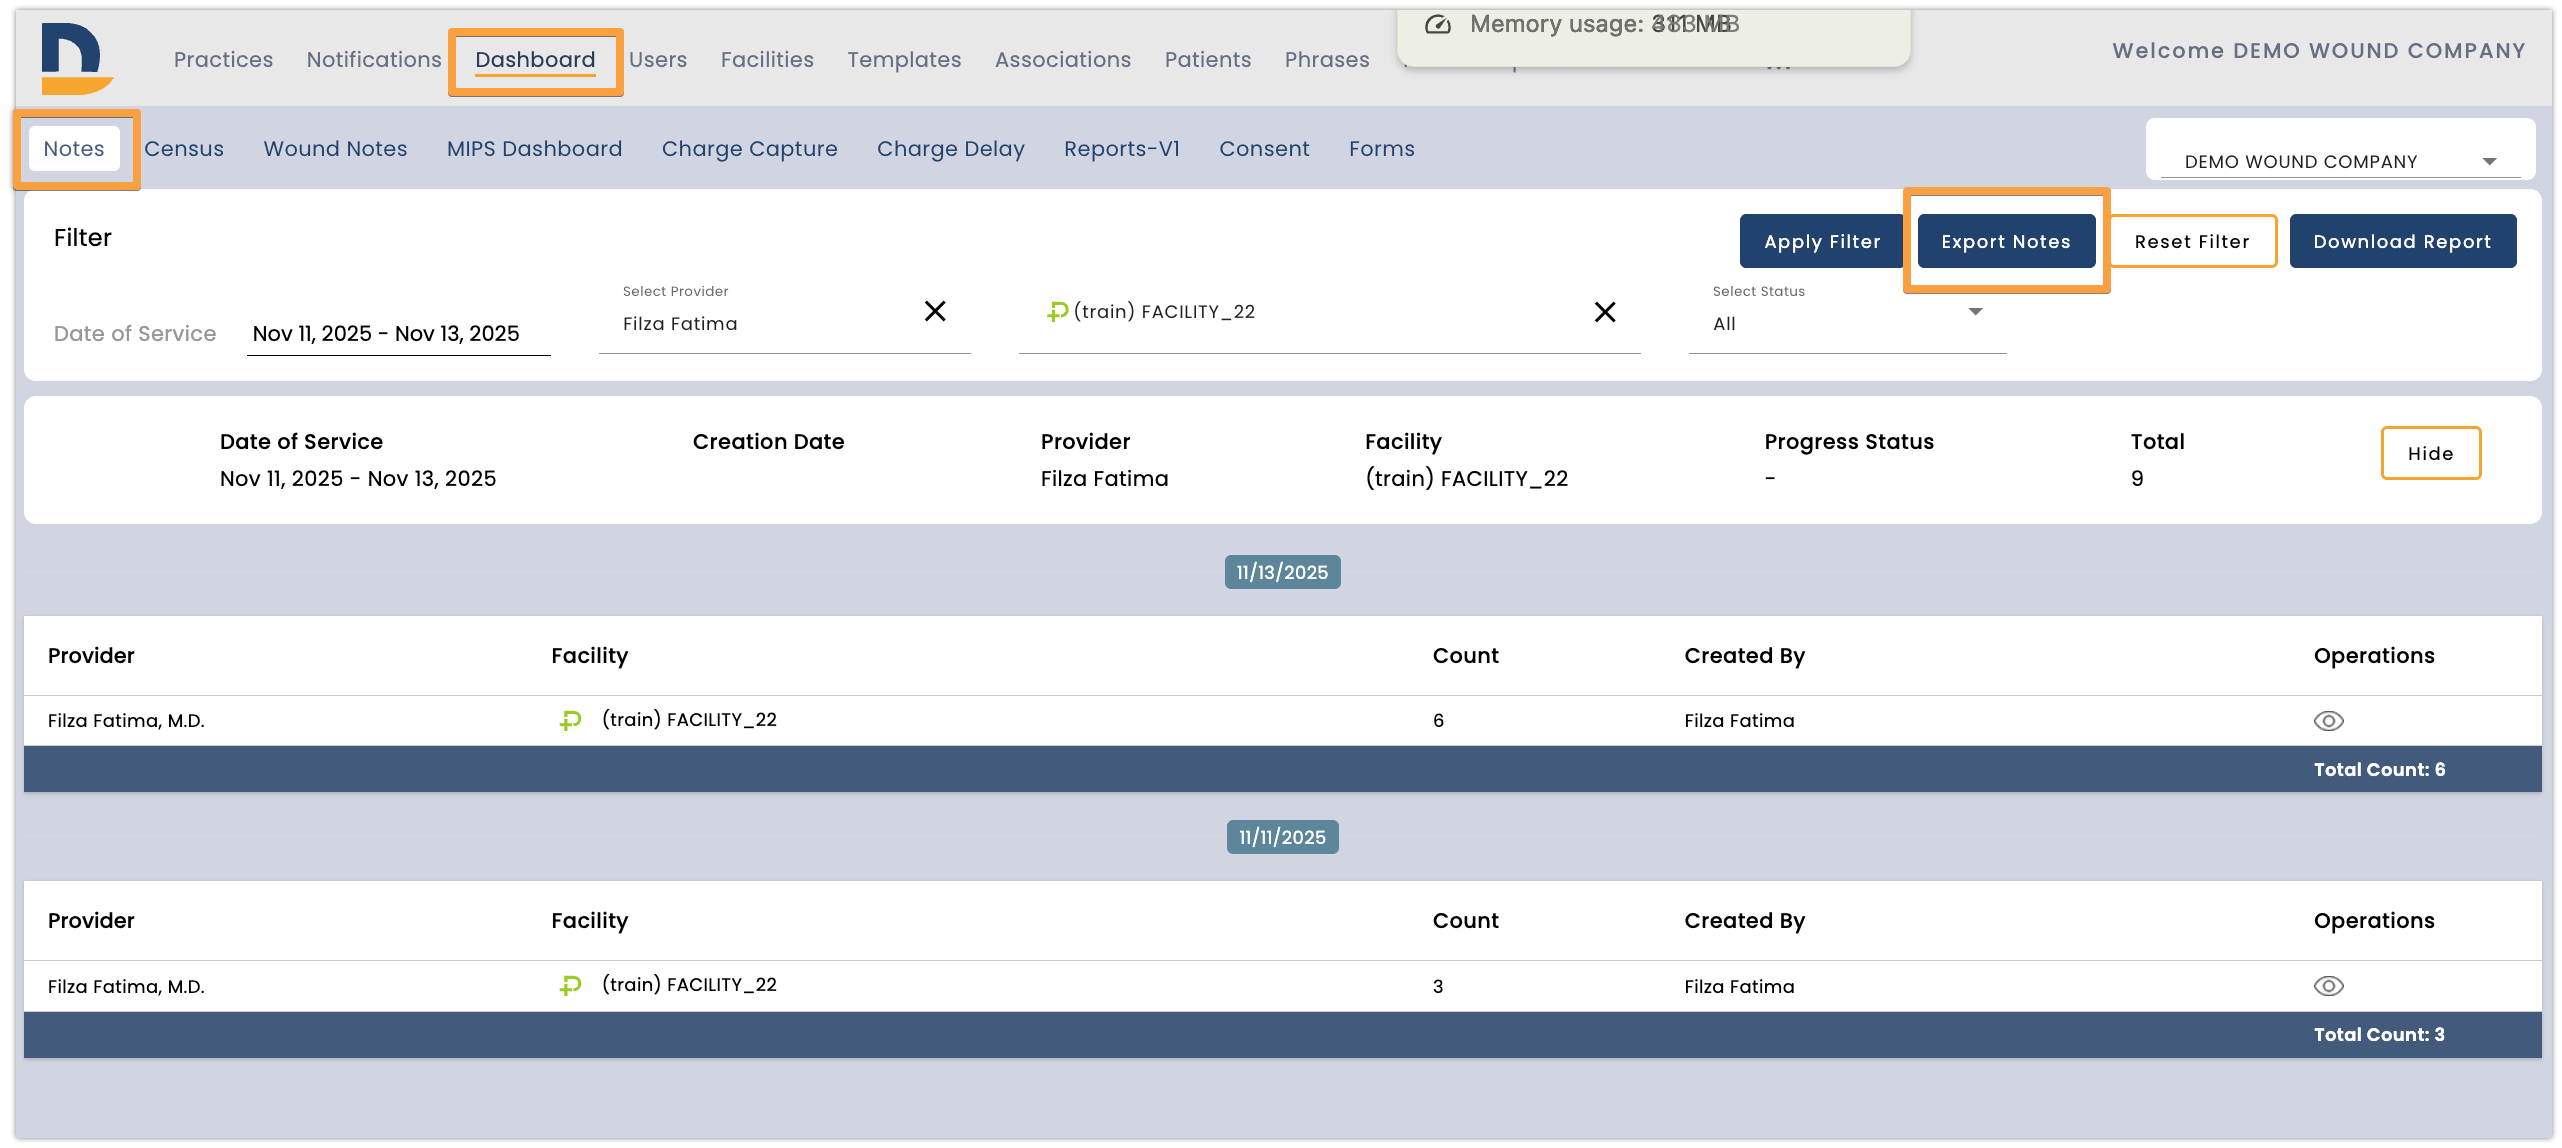Click facility icon in 11/13/2025 row
The height and width of the screenshot is (1148, 2562).
570,720
